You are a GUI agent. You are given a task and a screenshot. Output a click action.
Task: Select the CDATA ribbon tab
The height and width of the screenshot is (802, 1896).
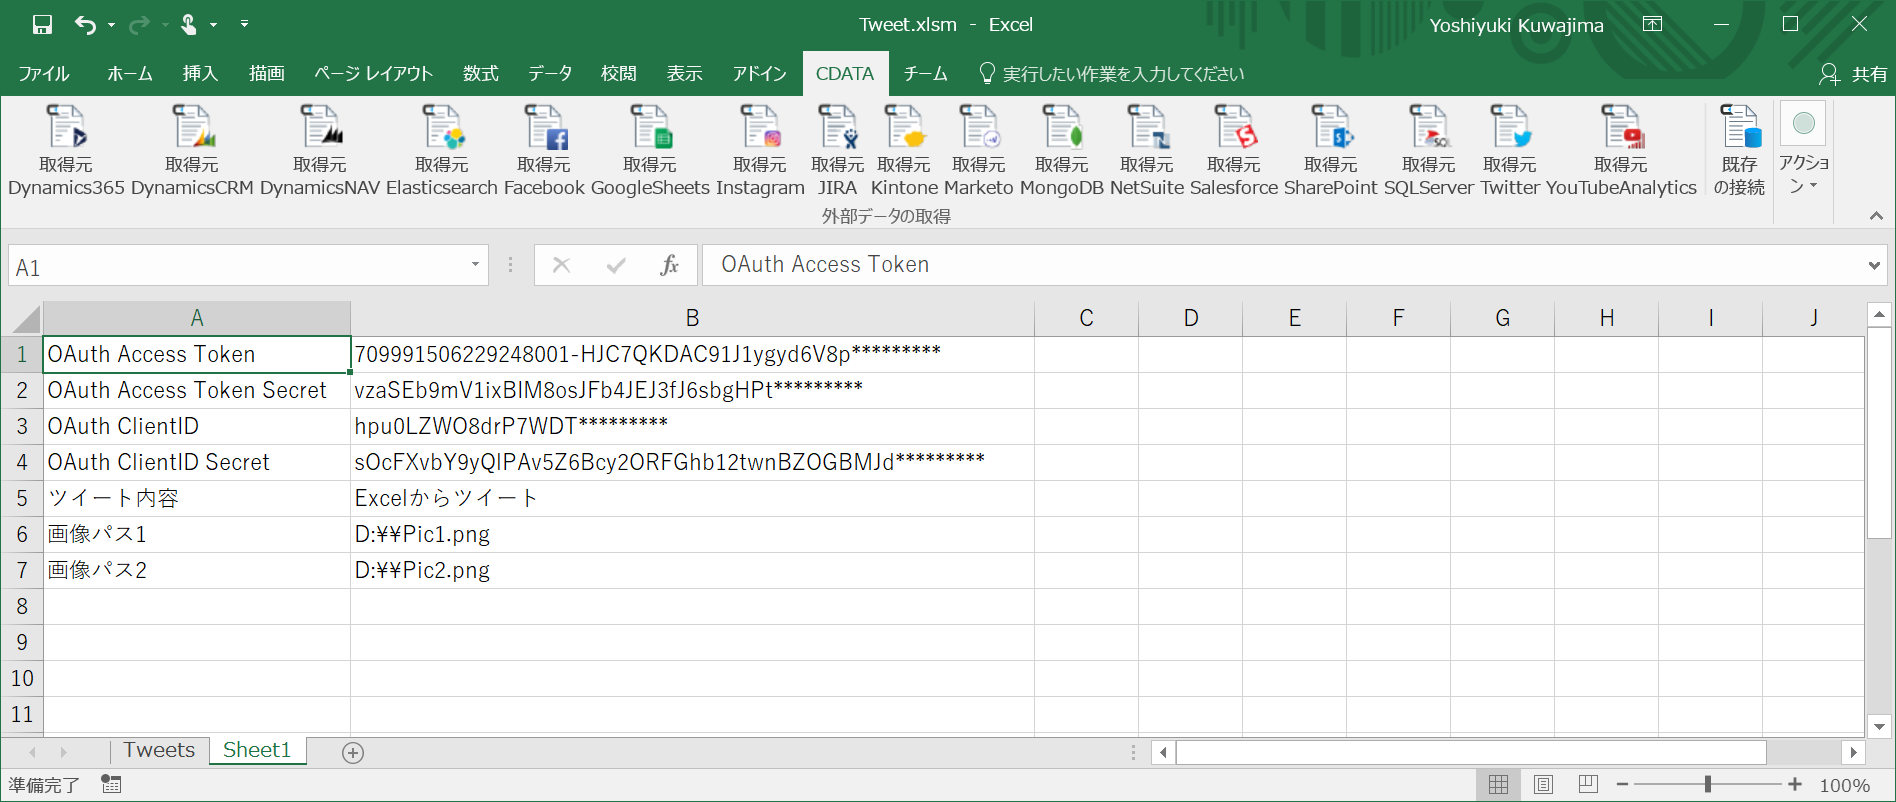(x=845, y=74)
